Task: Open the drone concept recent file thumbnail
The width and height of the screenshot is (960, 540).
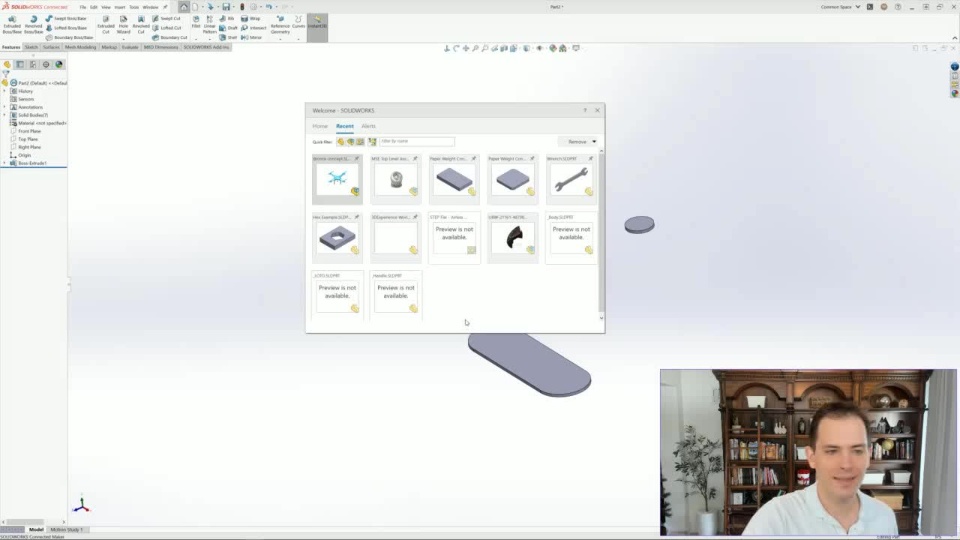Action: (x=337, y=179)
